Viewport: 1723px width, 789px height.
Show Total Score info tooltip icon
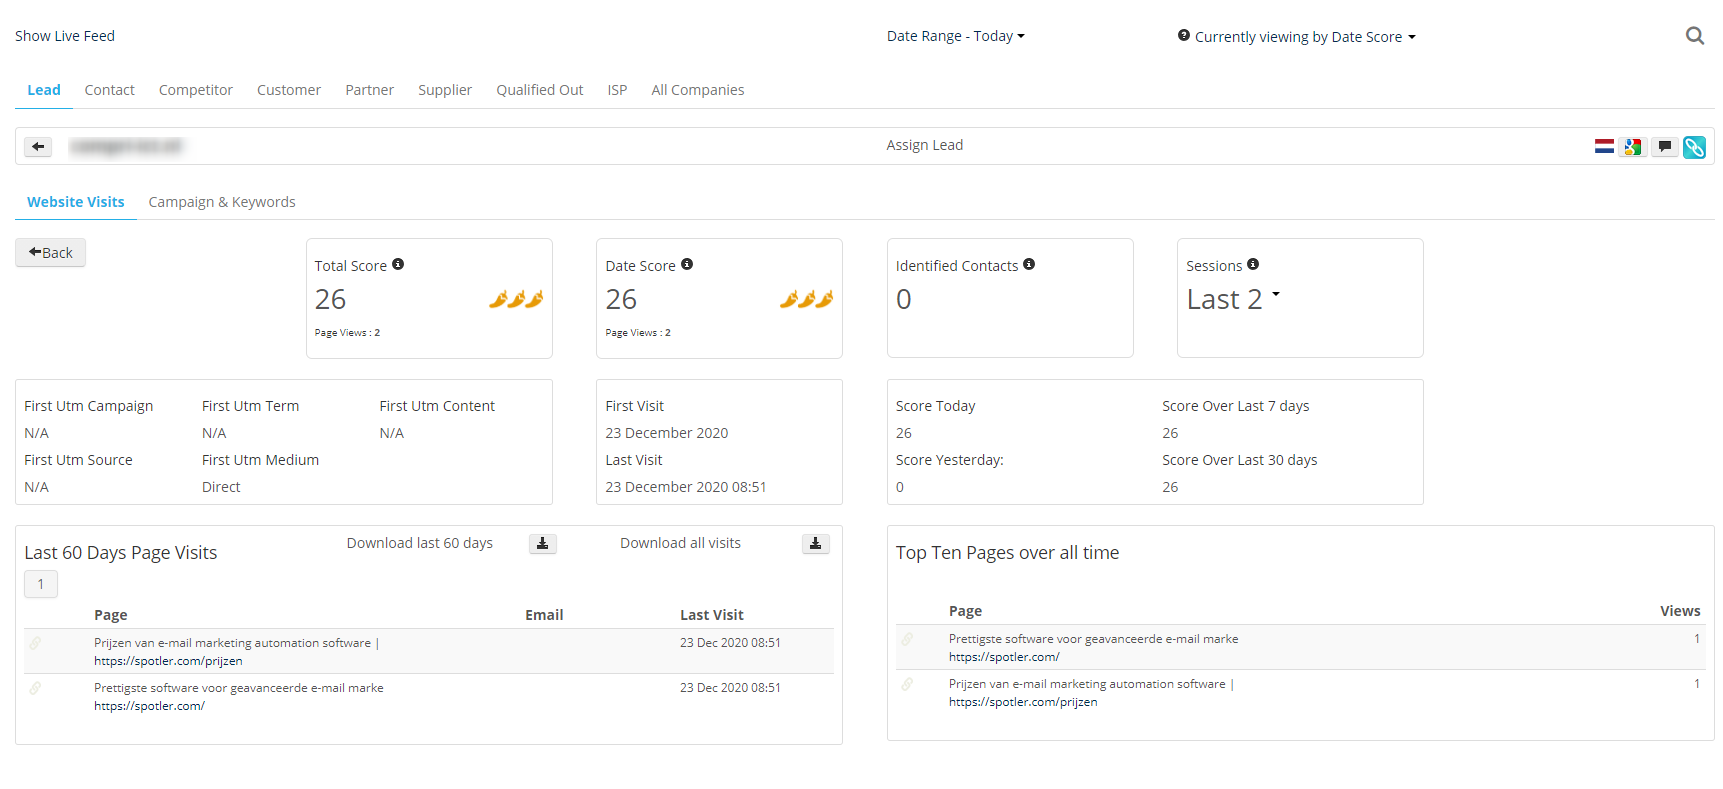398,264
